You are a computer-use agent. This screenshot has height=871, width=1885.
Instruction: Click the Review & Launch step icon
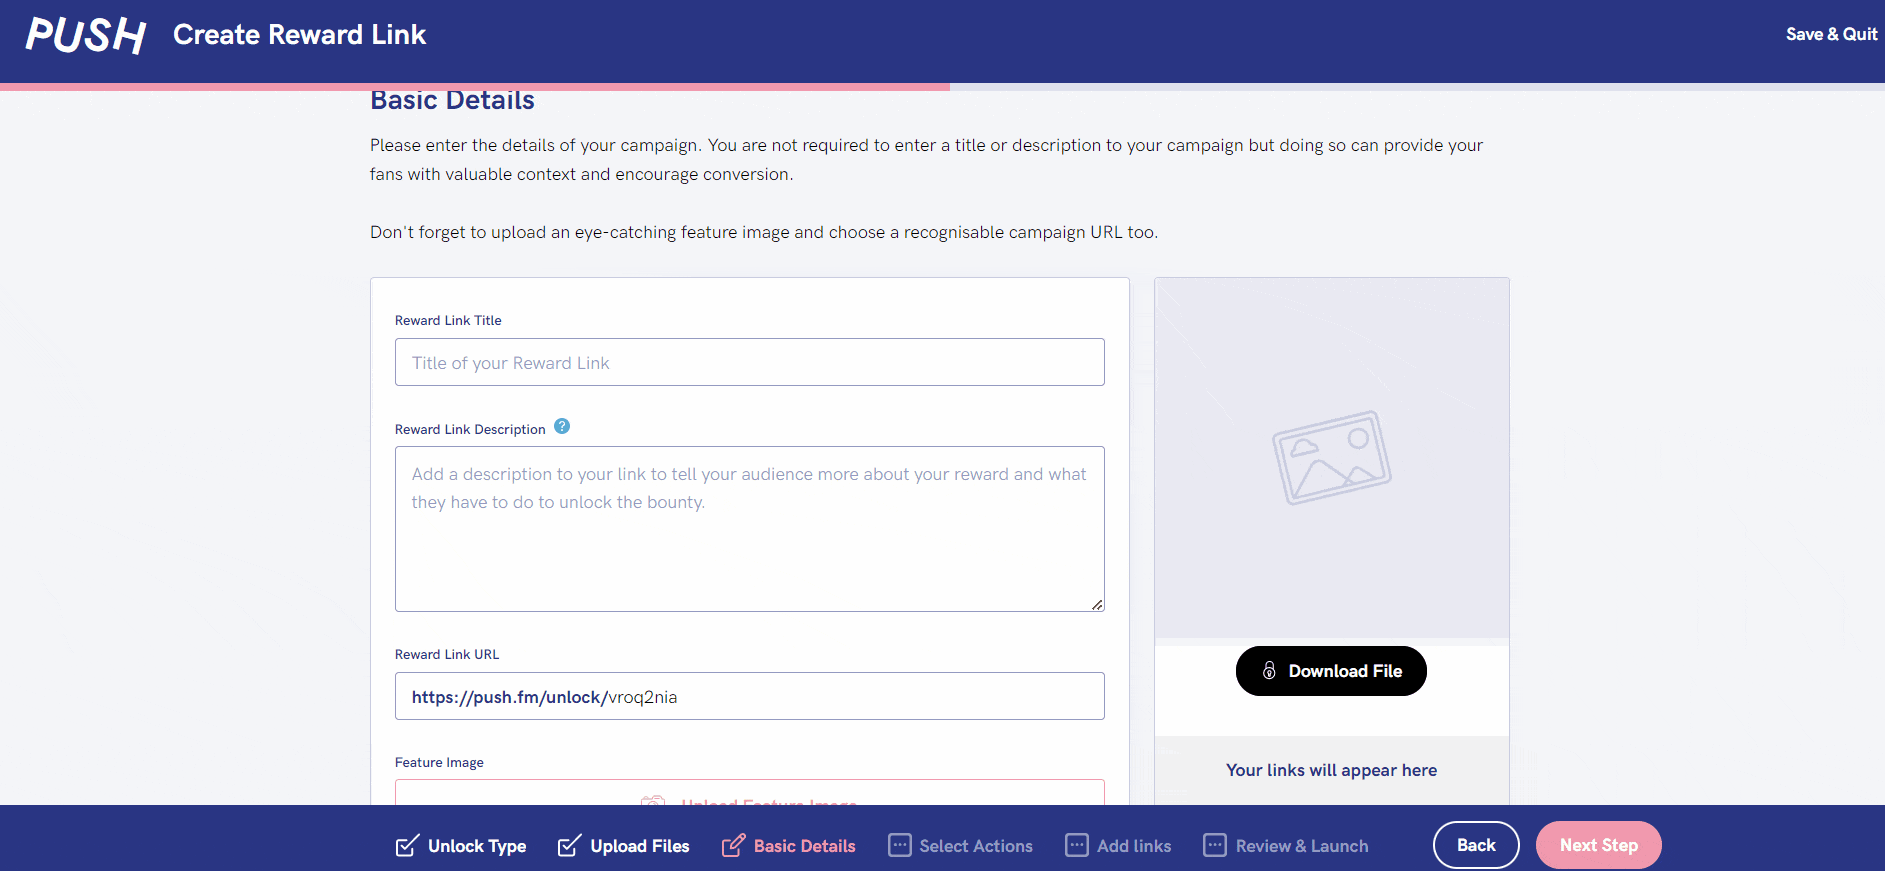click(1215, 846)
